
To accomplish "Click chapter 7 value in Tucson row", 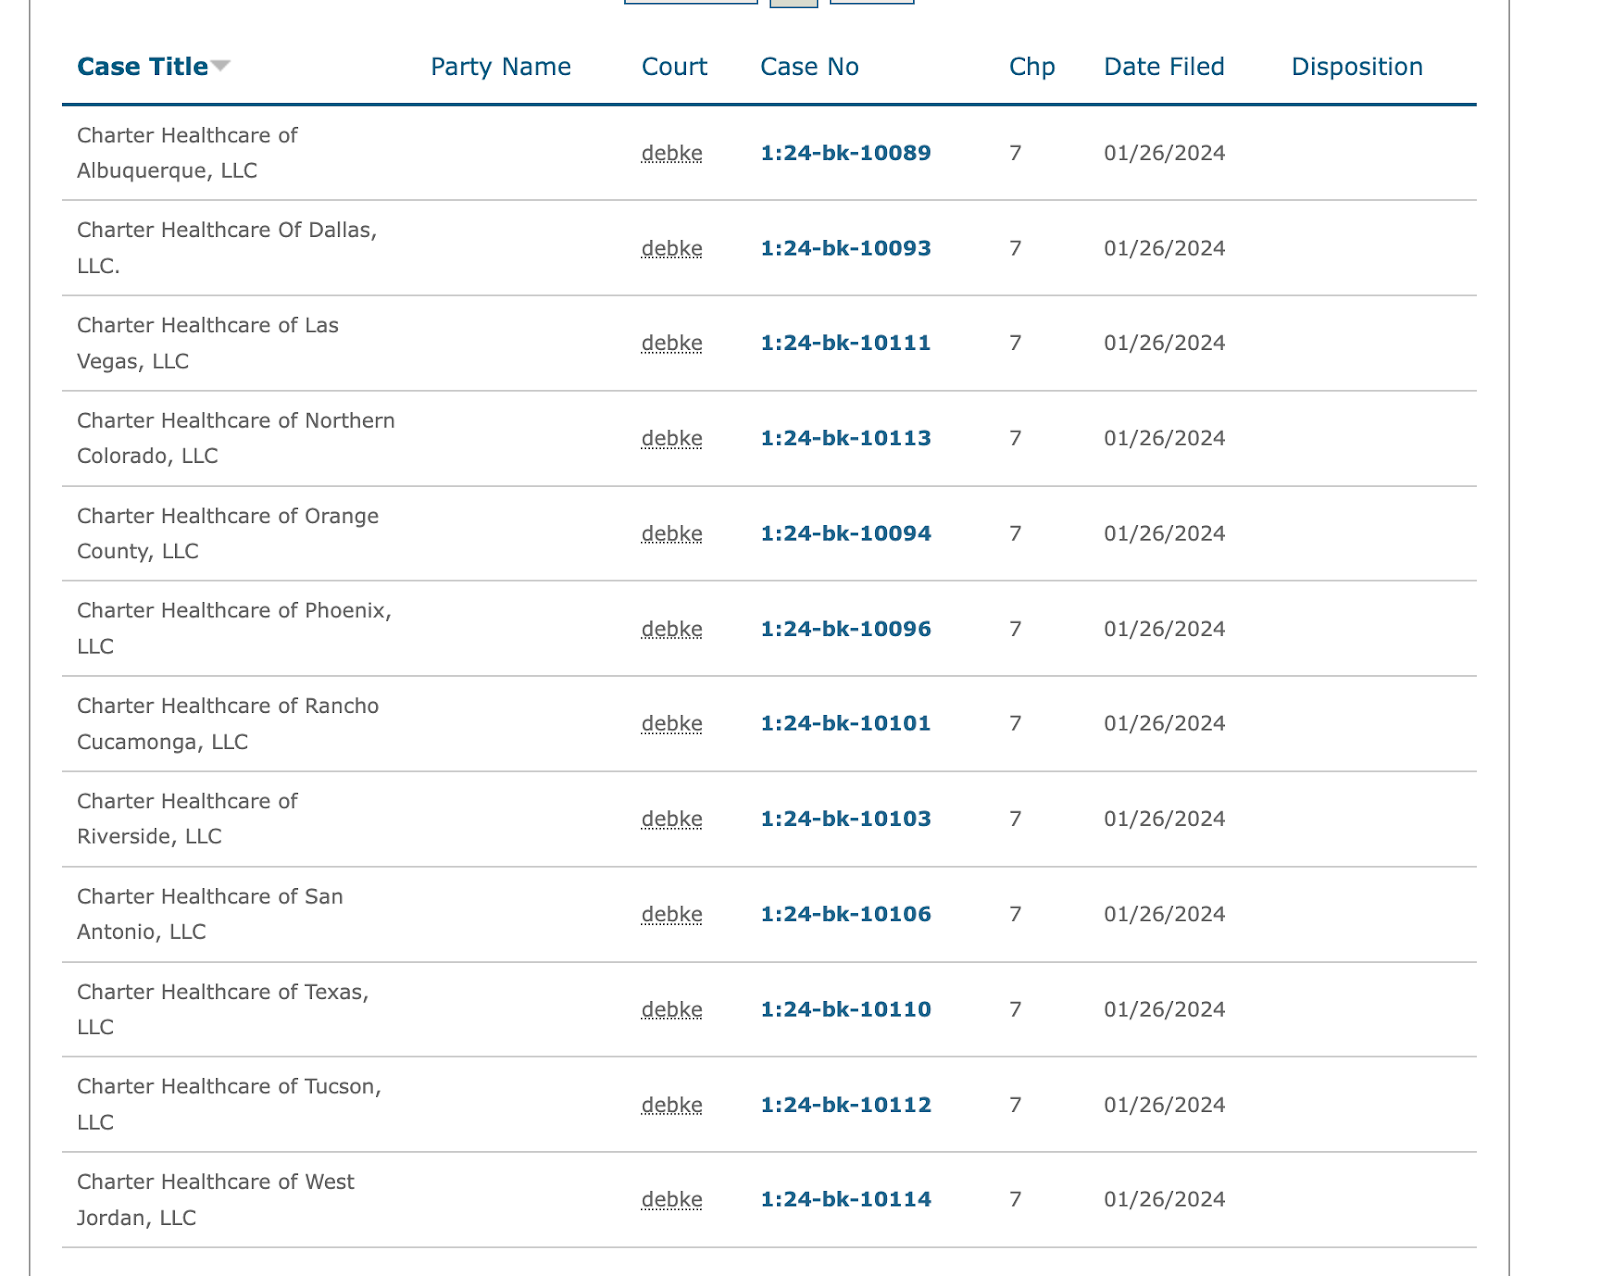I will [1016, 1105].
